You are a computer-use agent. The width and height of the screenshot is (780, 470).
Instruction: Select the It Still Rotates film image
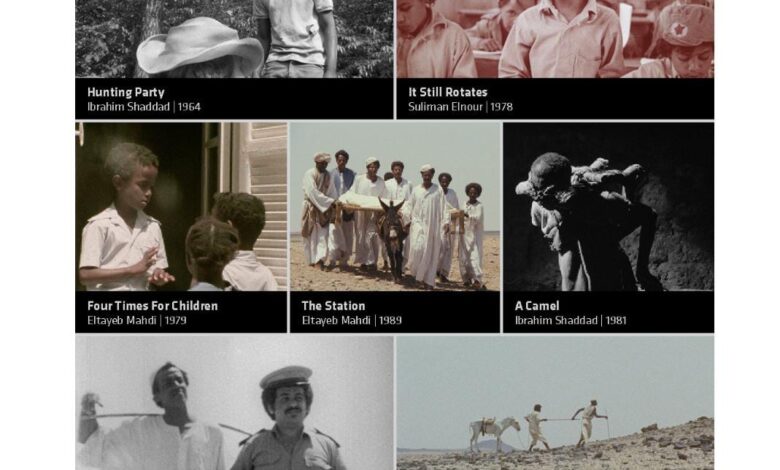[x=555, y=39]
